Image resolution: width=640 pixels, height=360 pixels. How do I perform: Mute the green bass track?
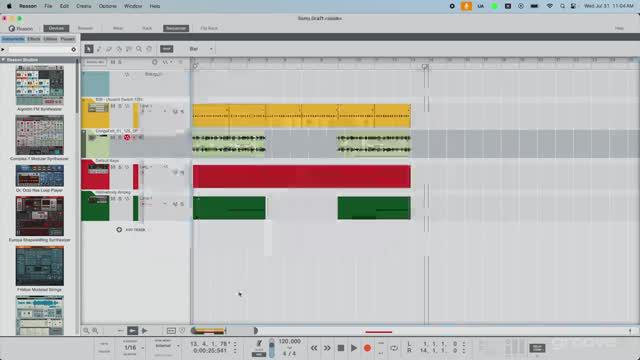pos(113,199)
